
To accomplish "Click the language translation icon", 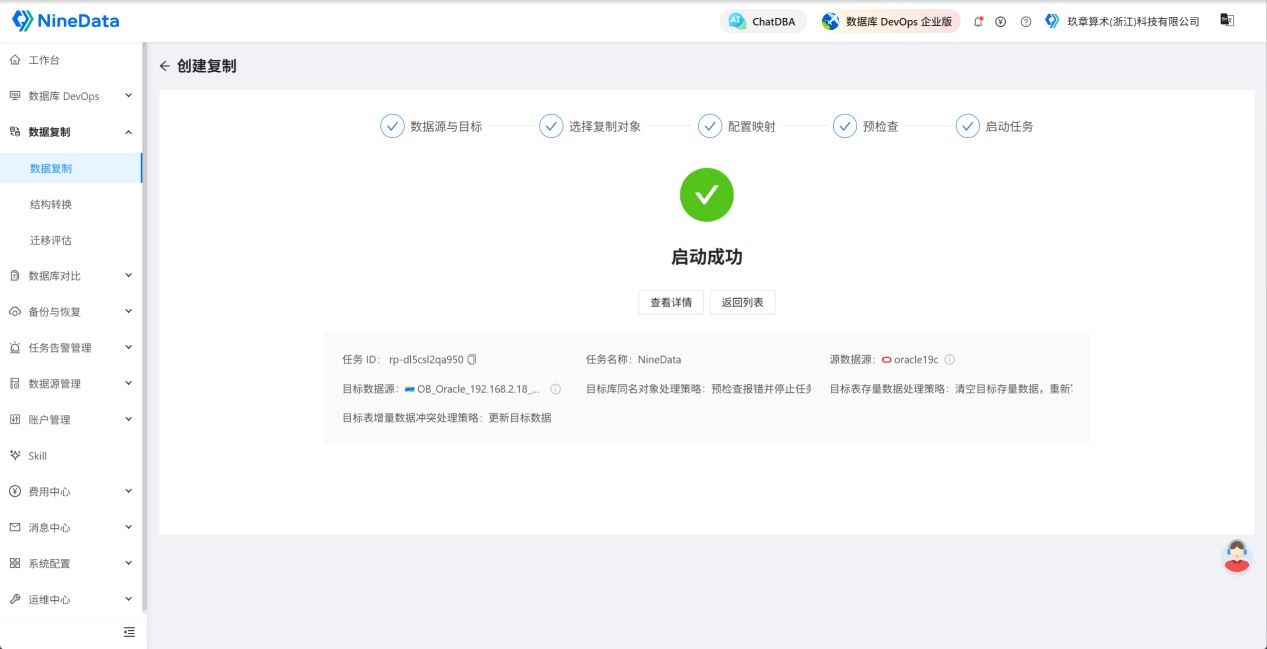I will 1227,20.
